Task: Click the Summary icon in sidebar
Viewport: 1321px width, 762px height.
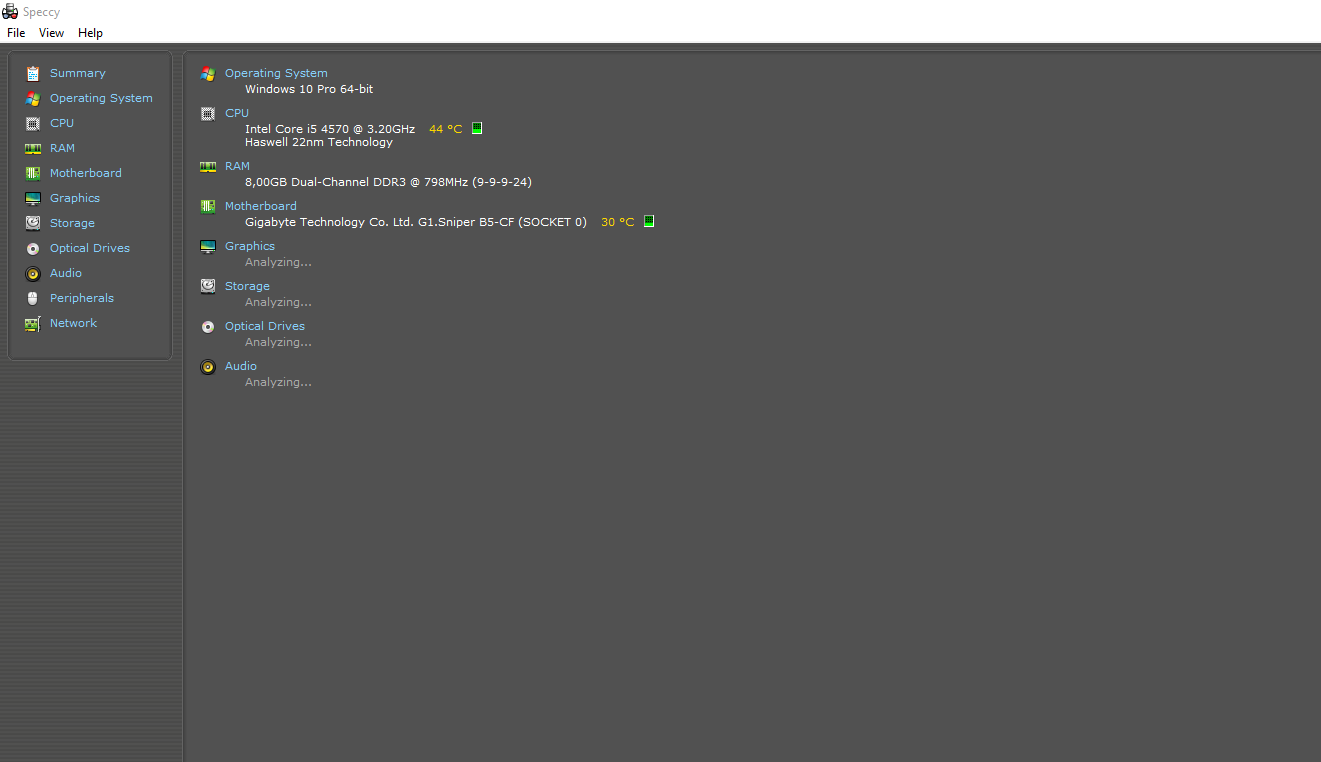Action: [33, 73]
